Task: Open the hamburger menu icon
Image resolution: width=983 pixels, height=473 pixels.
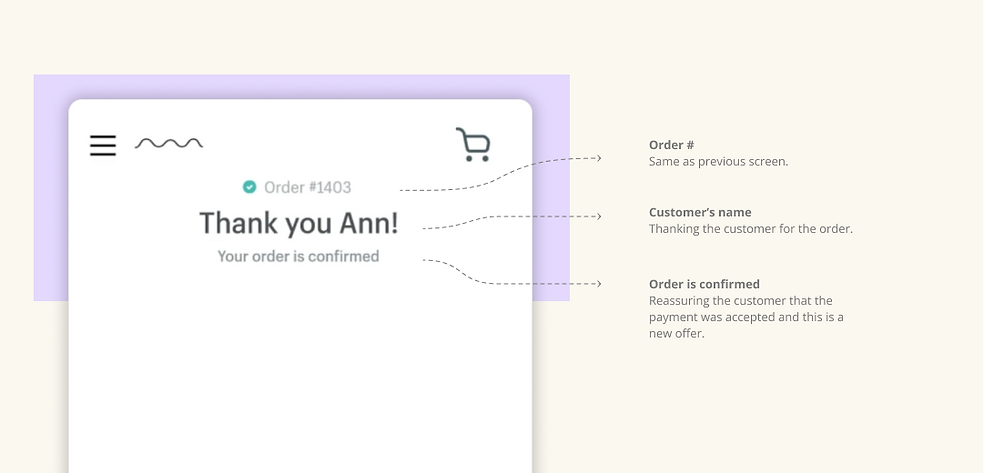Action: 103,145
